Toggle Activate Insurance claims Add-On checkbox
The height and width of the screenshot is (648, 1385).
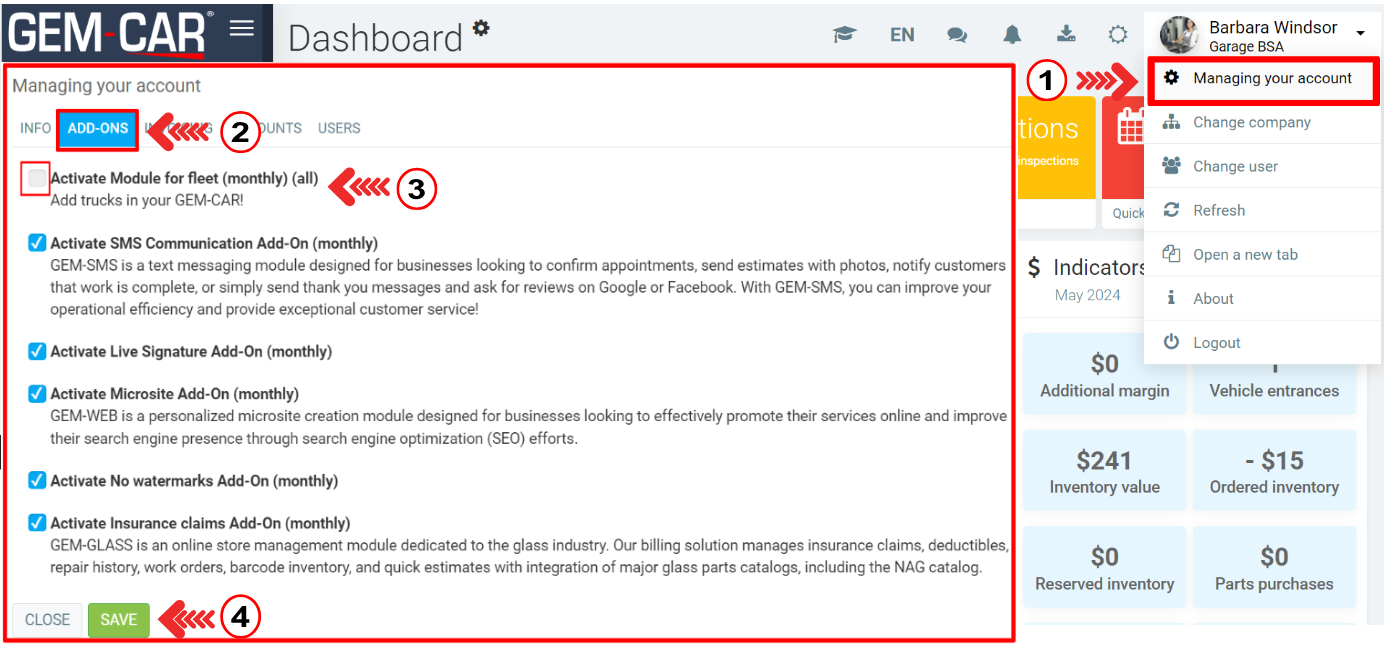tap(37, 523)
